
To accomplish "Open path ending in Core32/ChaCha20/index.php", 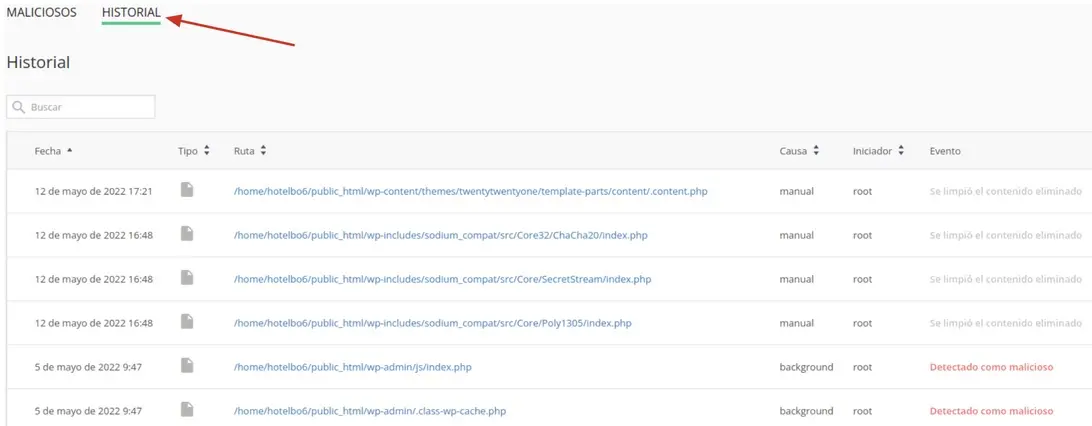I will 441,235.
